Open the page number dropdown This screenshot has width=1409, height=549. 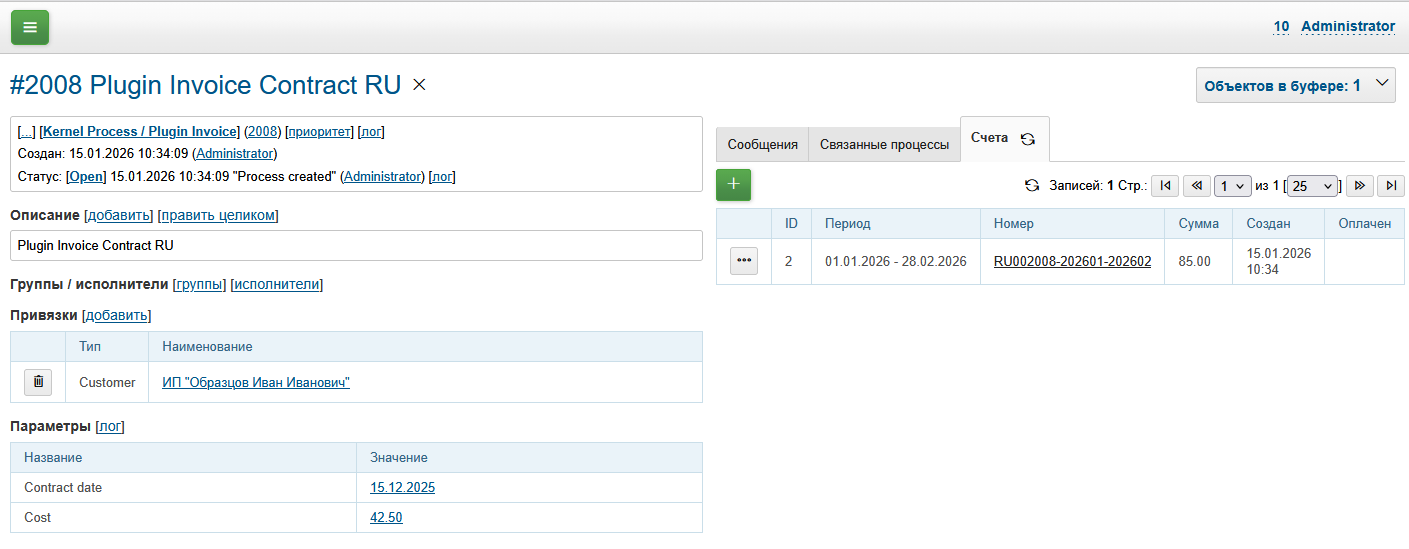pyautogui.click(x=1232, y=186)
